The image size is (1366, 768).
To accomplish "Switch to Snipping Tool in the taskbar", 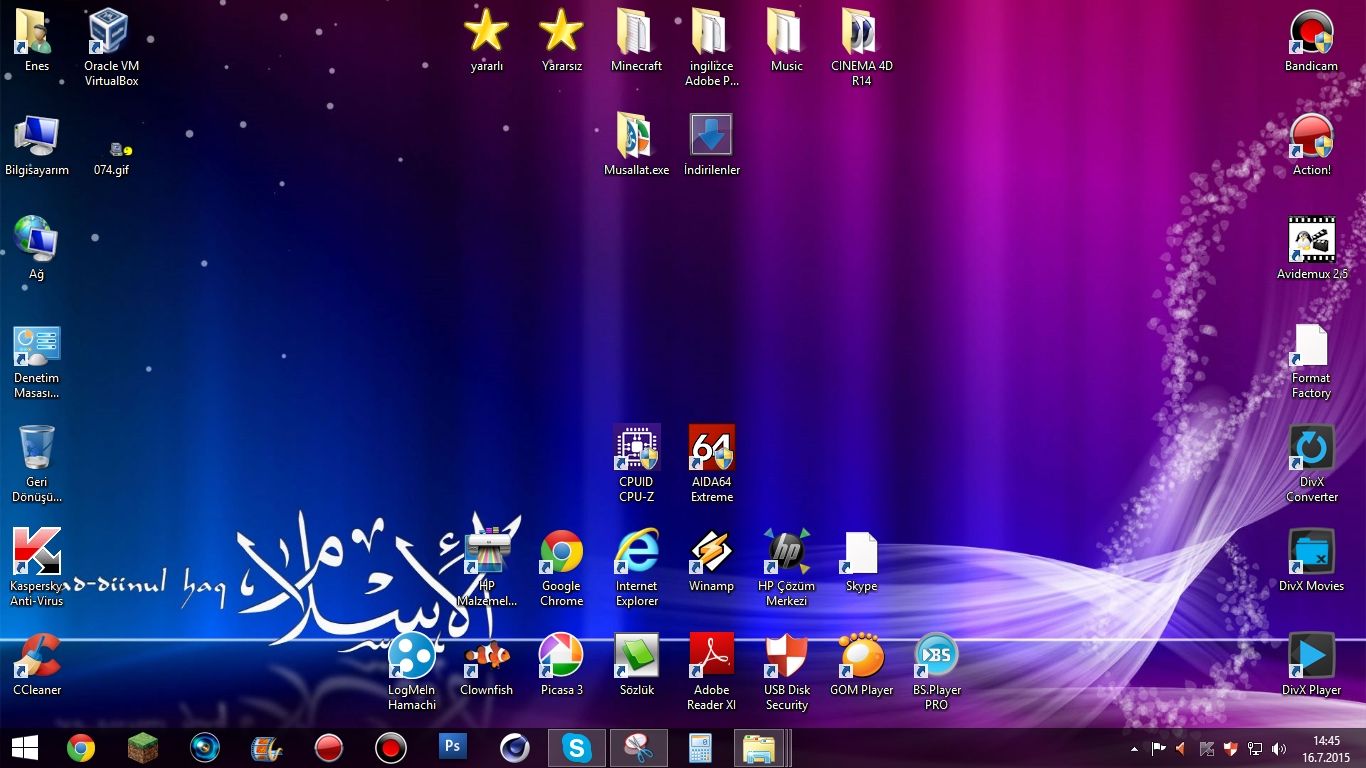I will click(x=639, y=748).
